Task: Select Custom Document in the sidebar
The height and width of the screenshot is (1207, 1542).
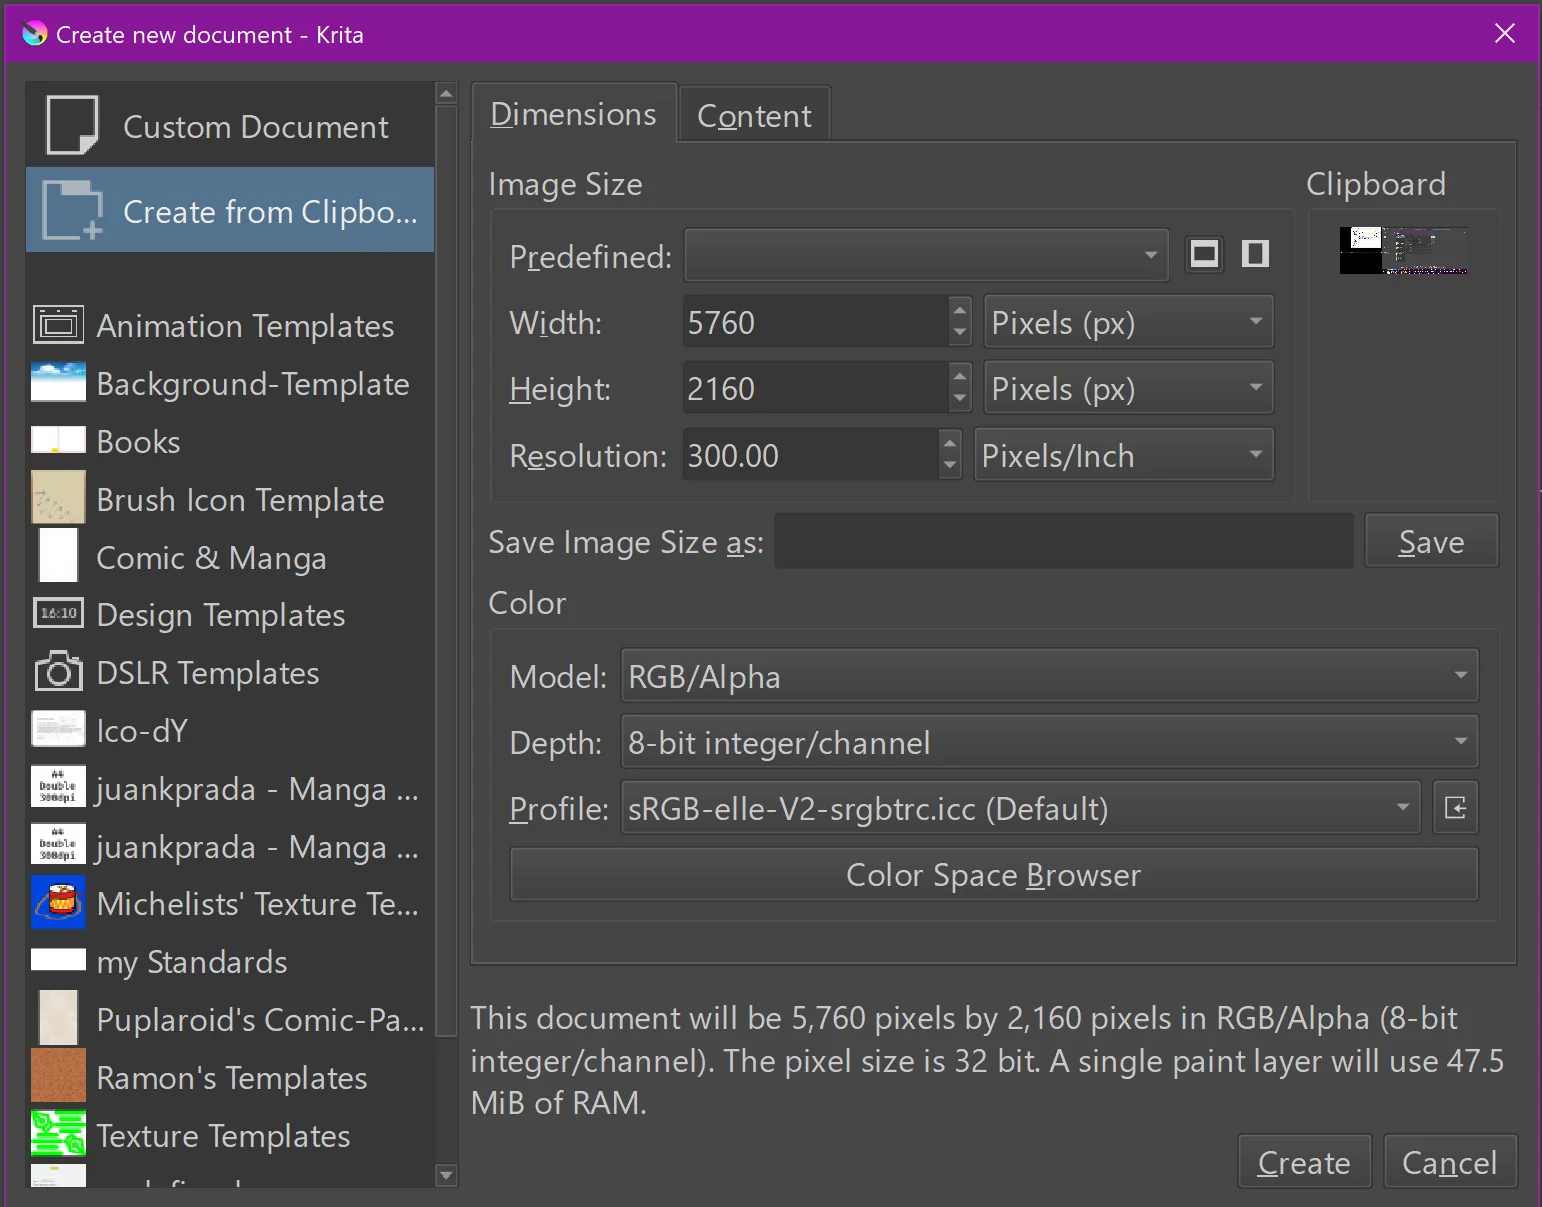Action: tap(230, 125)
